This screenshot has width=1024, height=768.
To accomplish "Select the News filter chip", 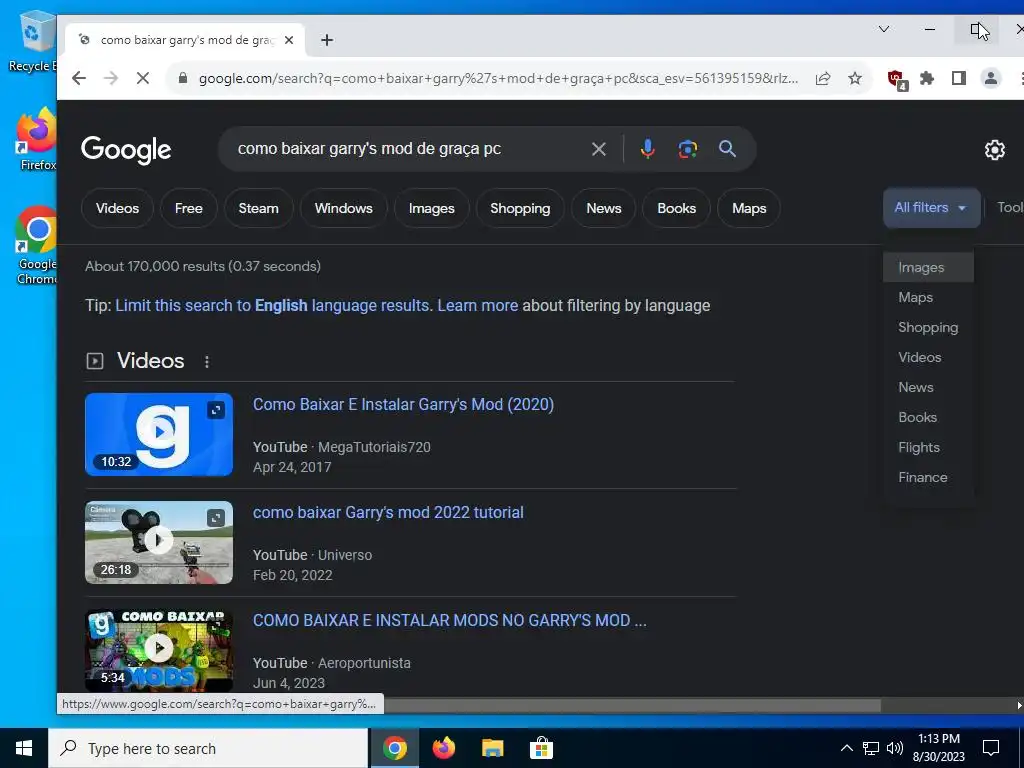I will [x=603, y=208].
